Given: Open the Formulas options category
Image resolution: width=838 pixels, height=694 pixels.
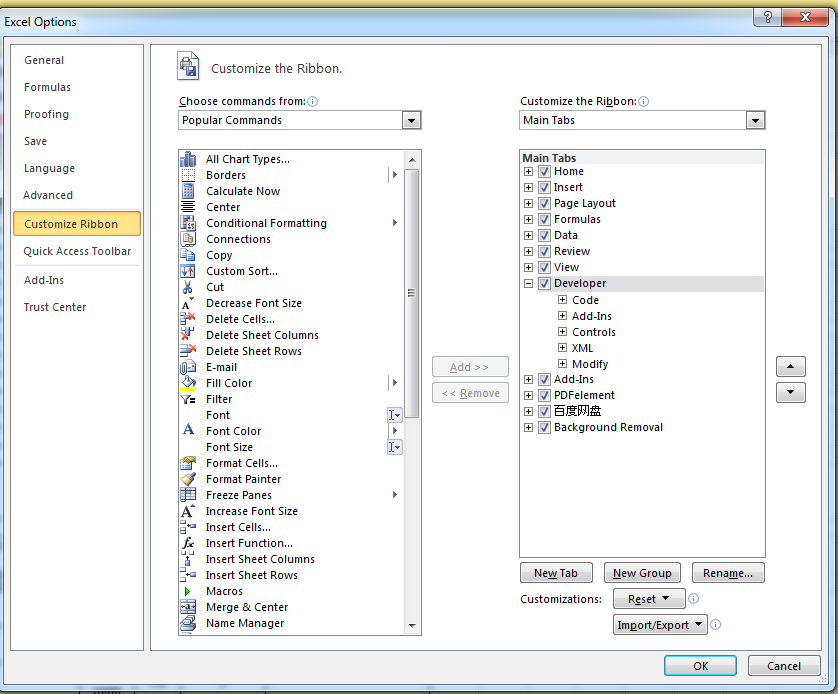Looking at the screenshot, I should pos(47,87).
